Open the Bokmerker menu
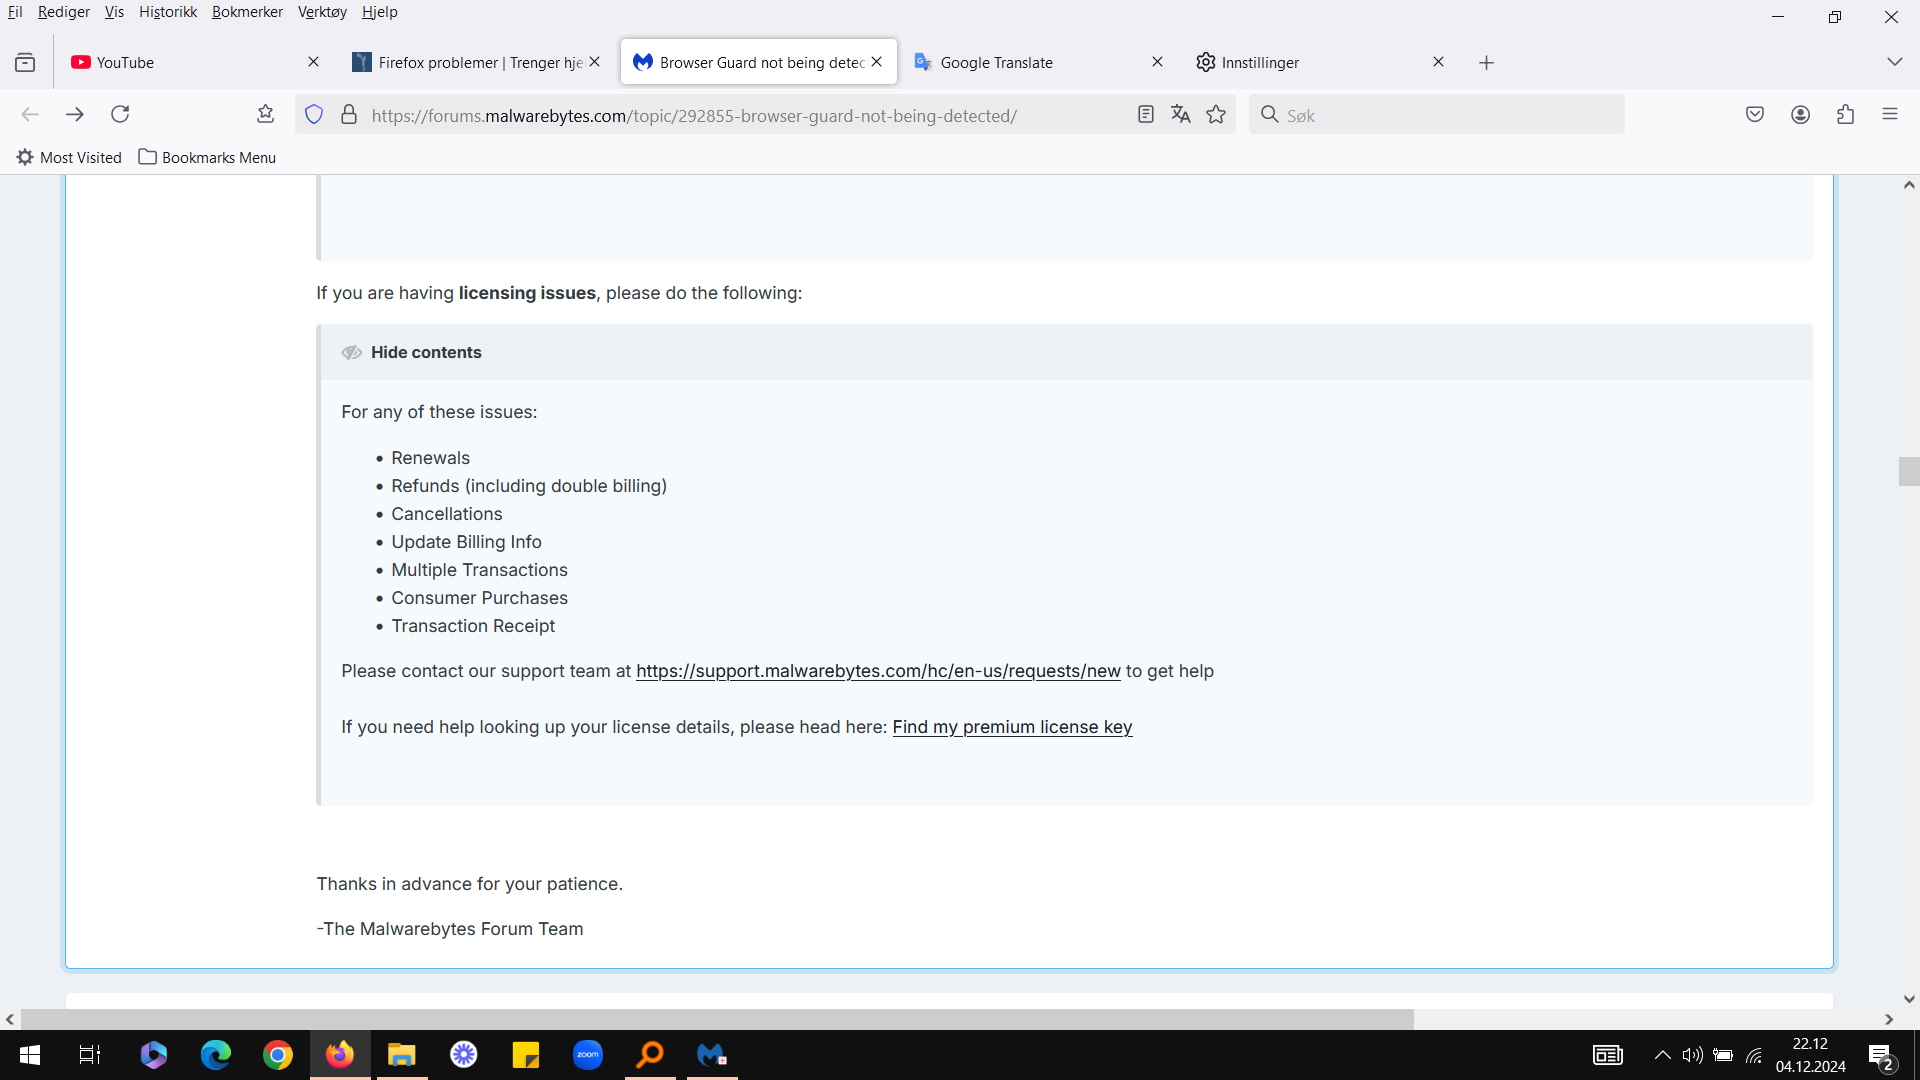The width and height of the screenshot is (1920, 1080). 247,12
